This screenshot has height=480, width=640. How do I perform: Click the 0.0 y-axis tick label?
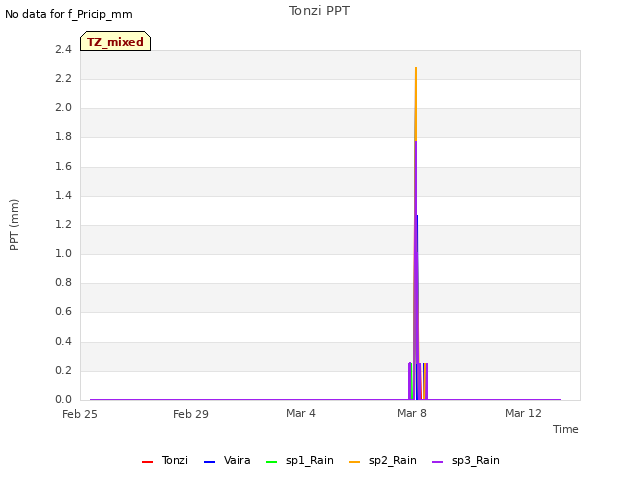point(63,399)
